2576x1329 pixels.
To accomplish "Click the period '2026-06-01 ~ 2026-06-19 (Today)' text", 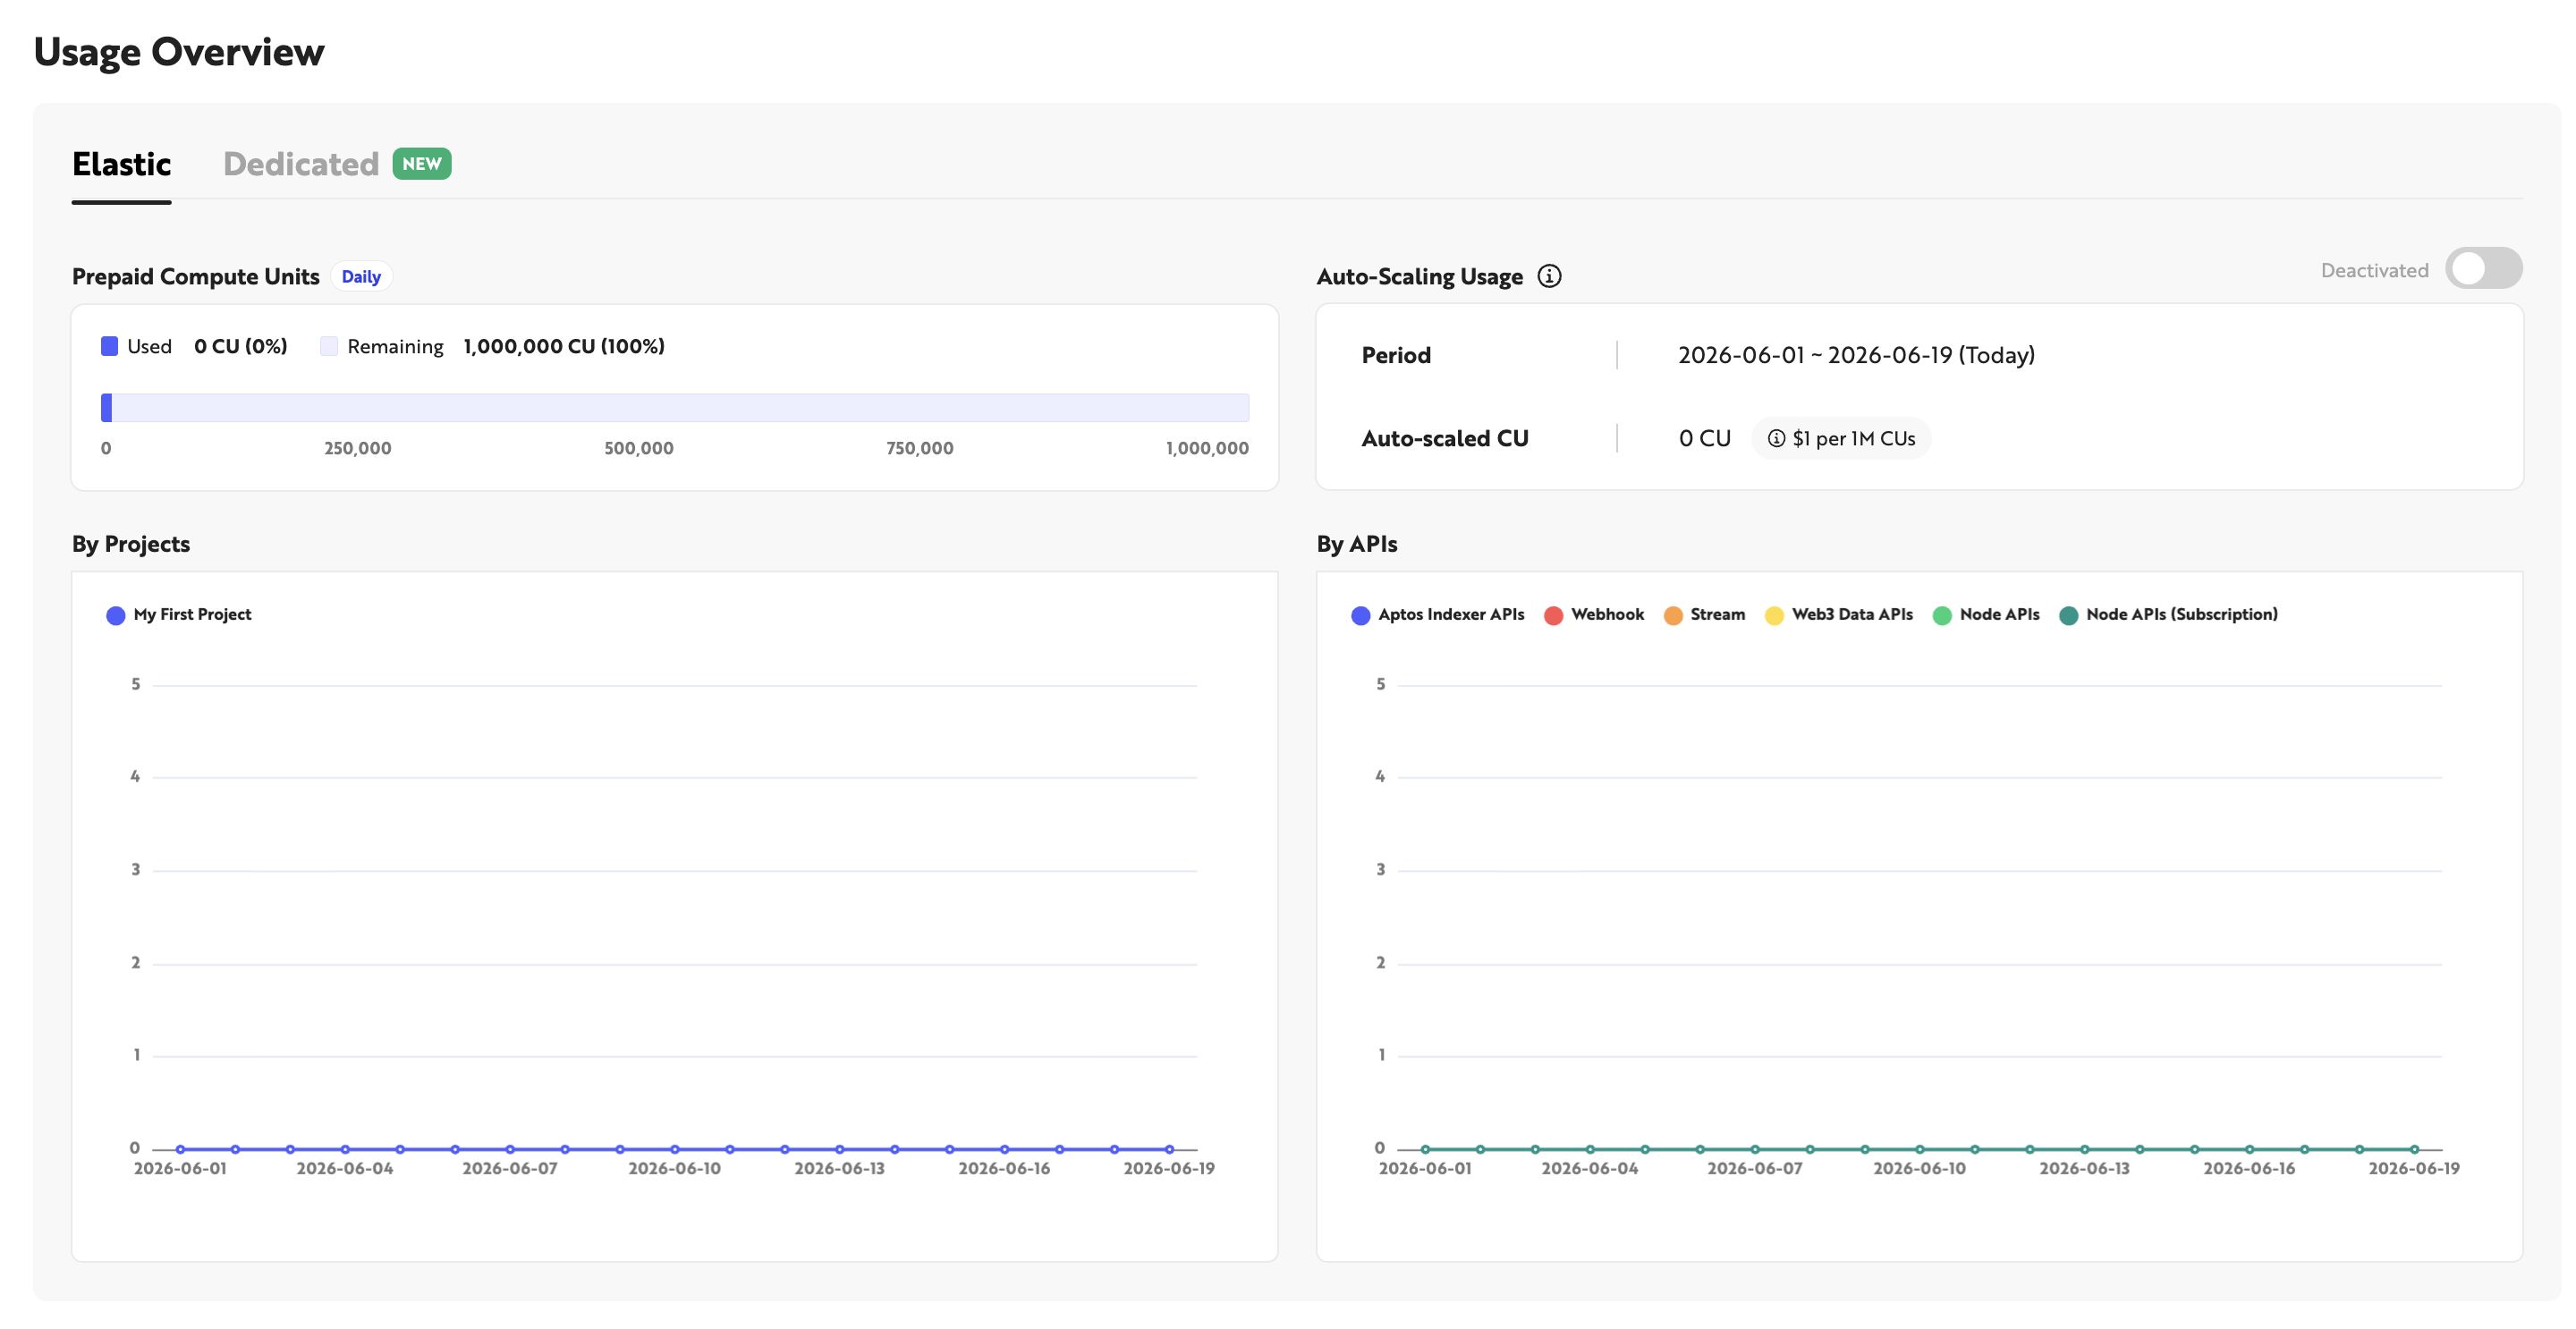I will coord(1856,355).
